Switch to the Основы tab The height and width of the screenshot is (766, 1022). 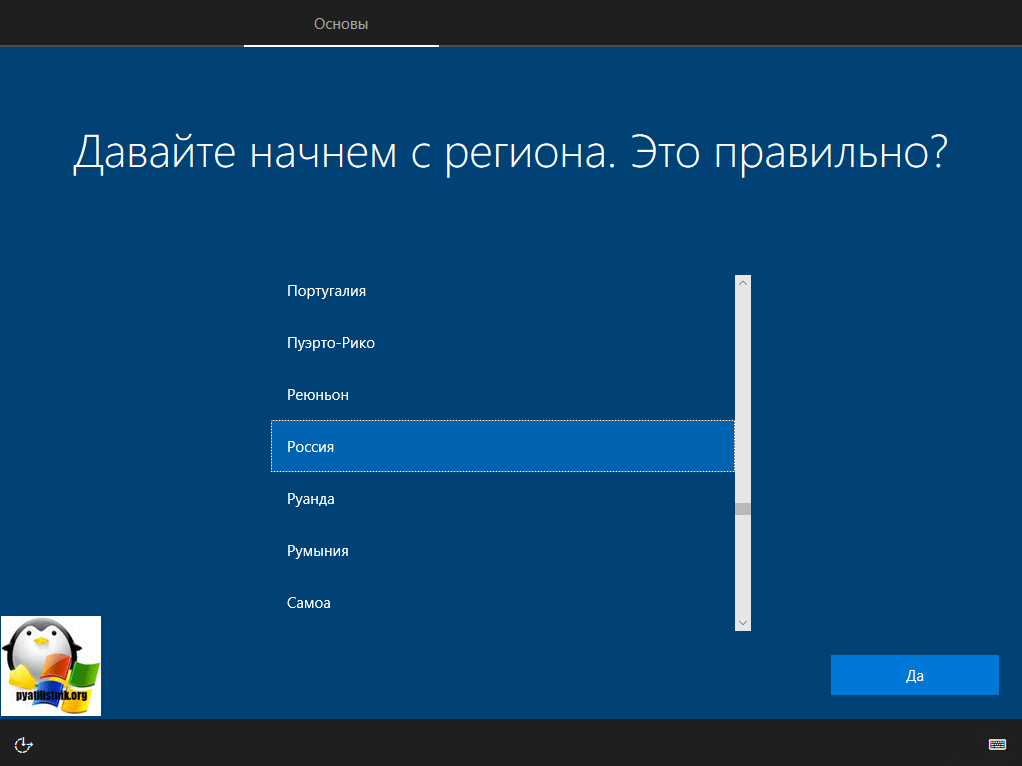coord(341,23)
